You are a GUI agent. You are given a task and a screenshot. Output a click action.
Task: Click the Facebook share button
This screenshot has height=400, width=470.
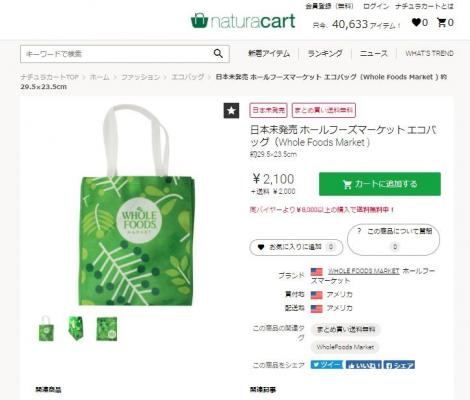point(399,365)
